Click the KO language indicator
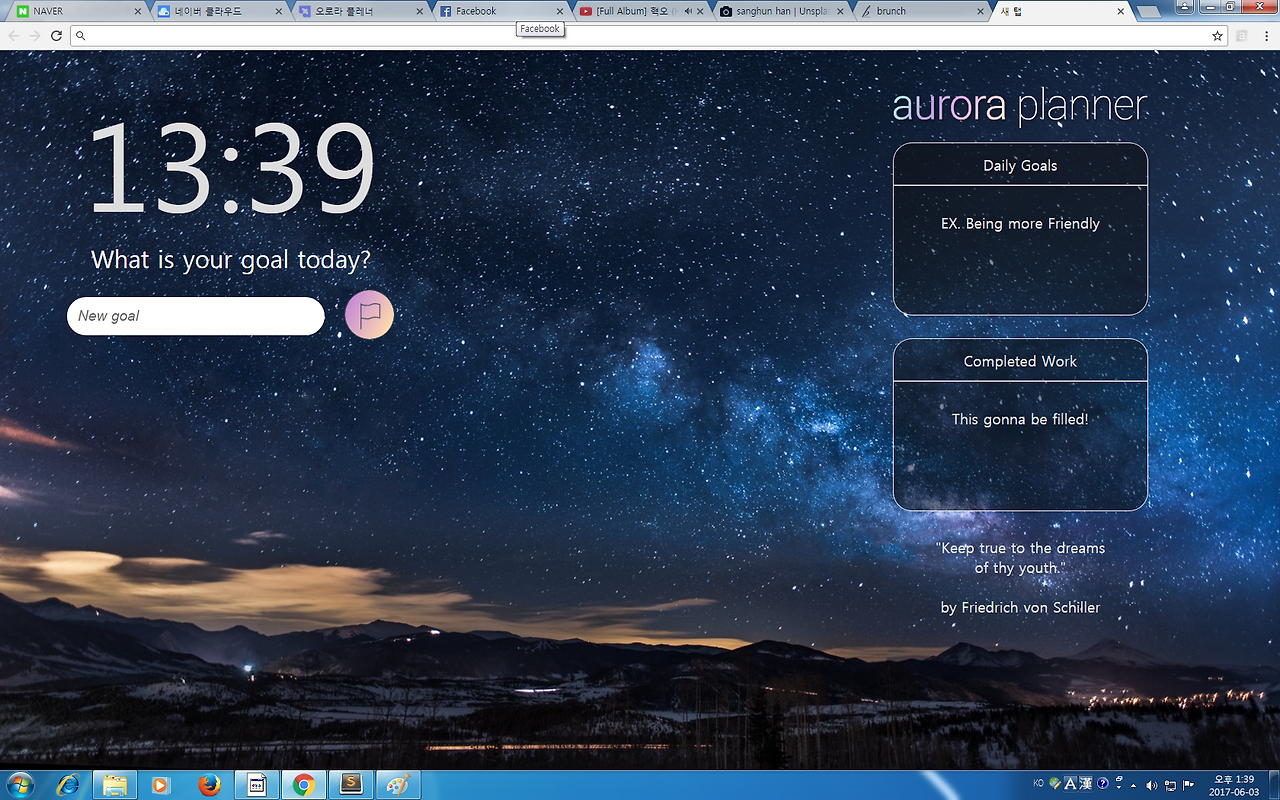This screenshot has height=800, width=1280. tap(1038, 783)
